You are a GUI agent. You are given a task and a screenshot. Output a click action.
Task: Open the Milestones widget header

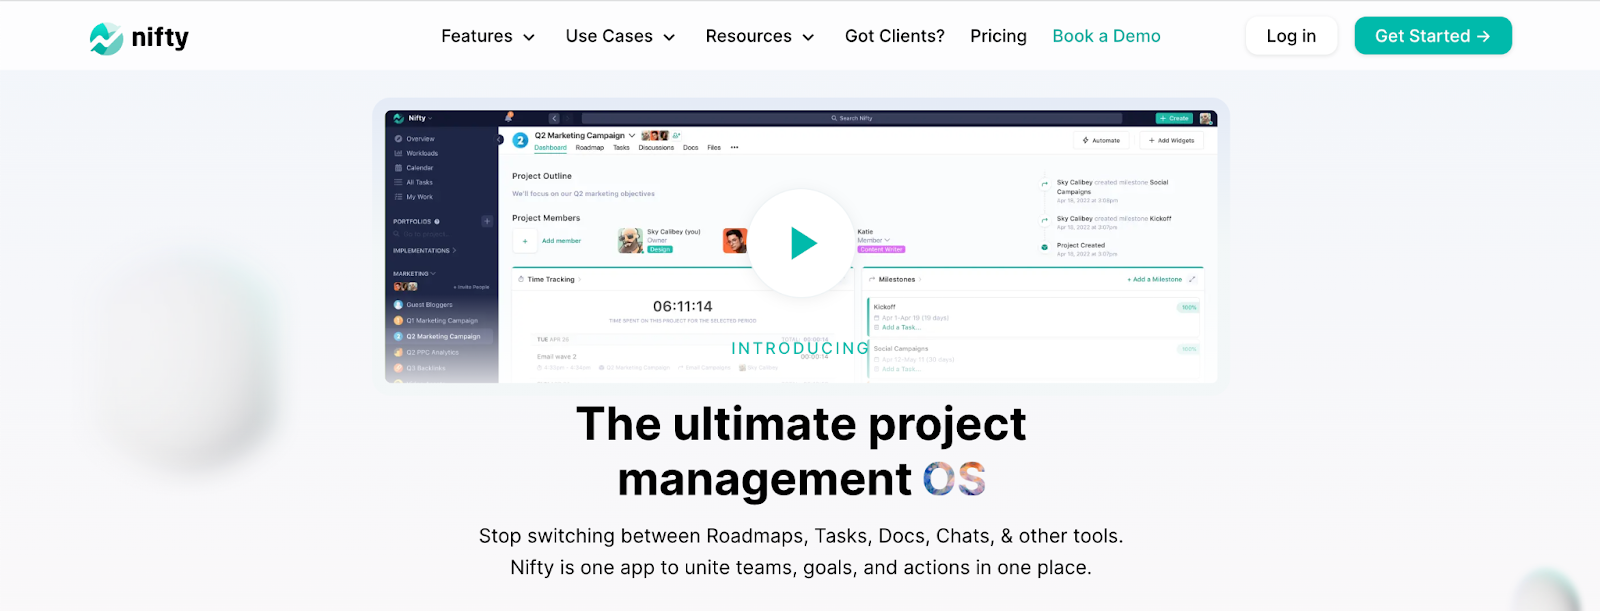point(896,280)
